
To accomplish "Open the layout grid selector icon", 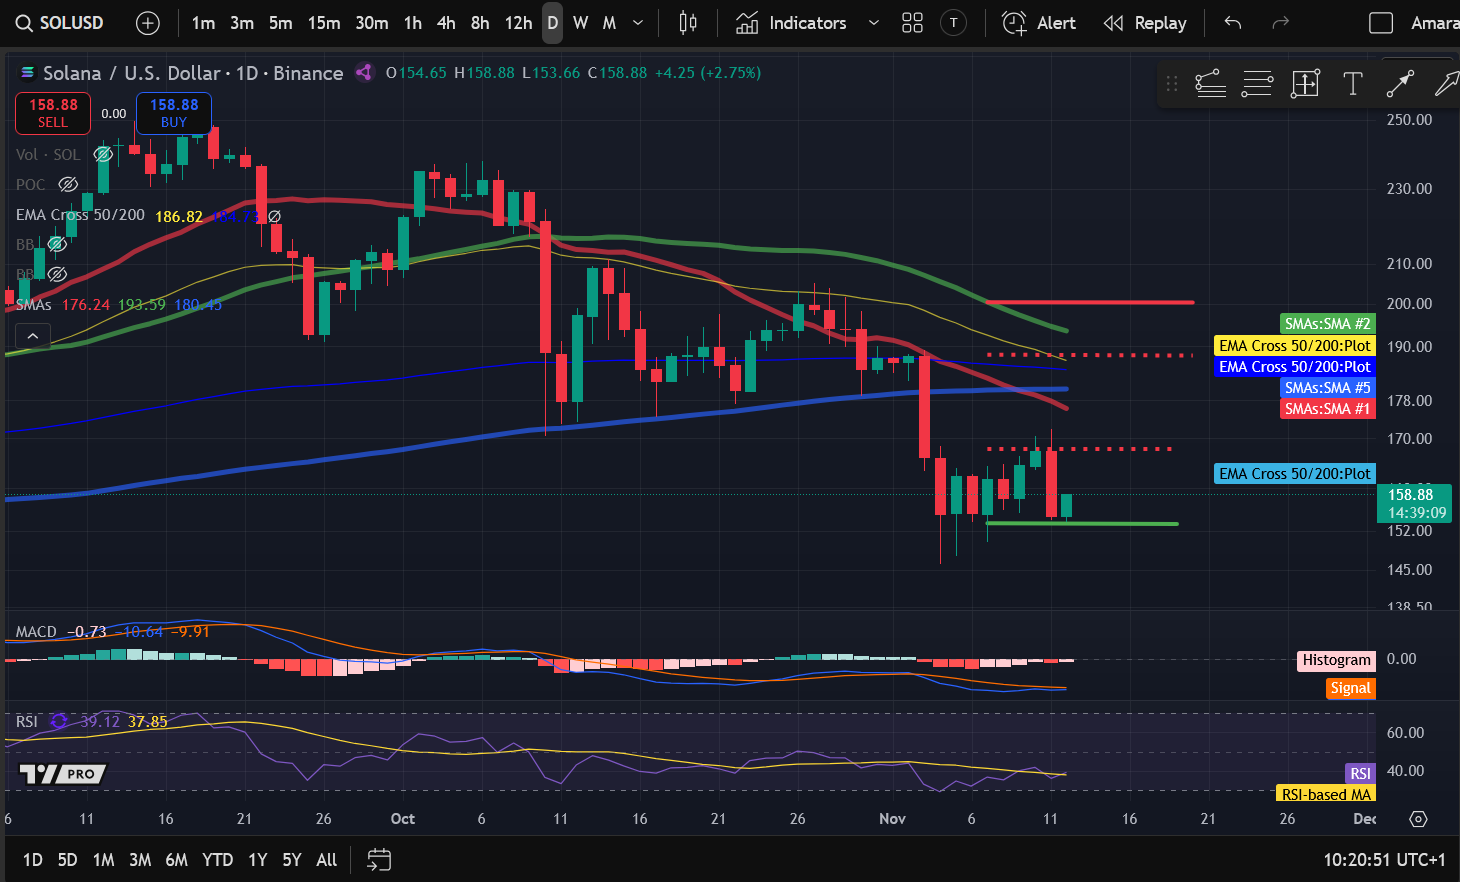I will (x=912, y=23).
